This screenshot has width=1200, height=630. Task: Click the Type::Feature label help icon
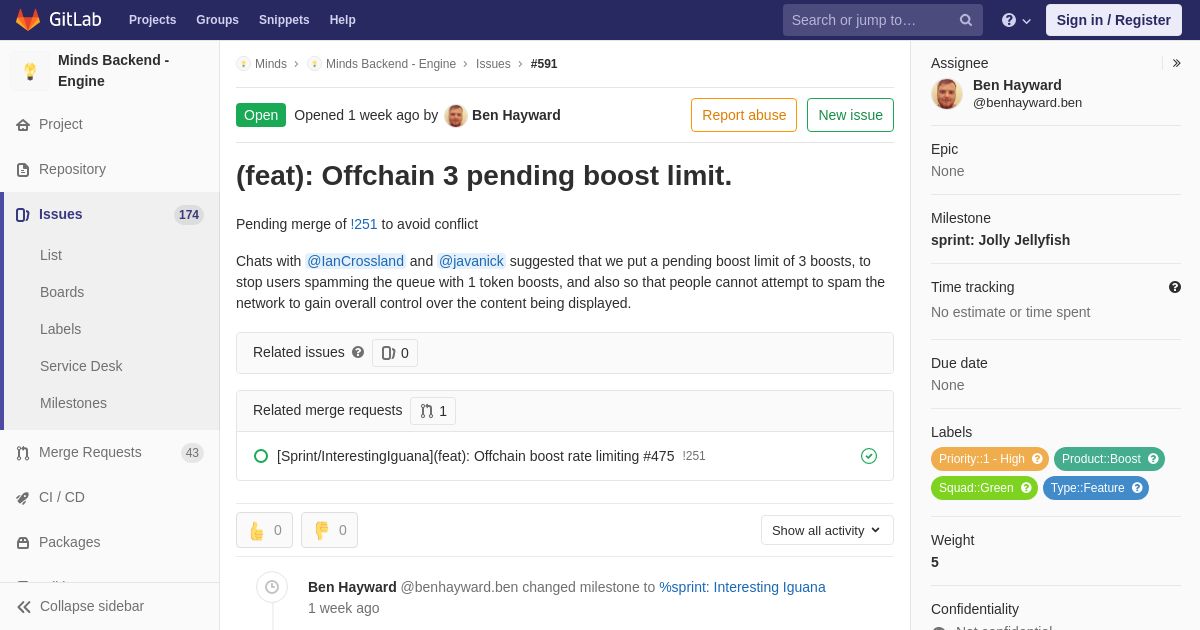pyautogui.click(x=1137, y=488)
